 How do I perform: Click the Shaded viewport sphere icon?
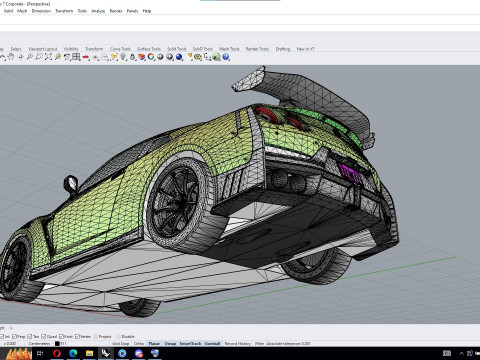pyautogui.click(x=160, y=57)
